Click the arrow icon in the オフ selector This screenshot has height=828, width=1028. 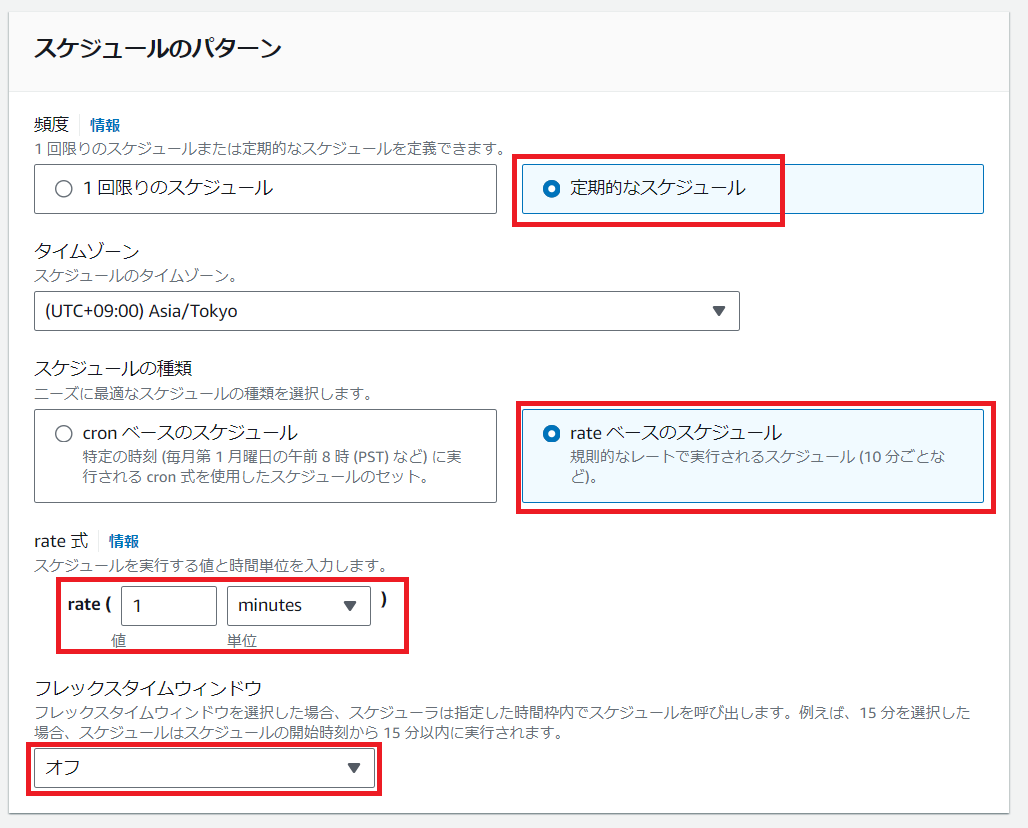[x=353, y=768]
